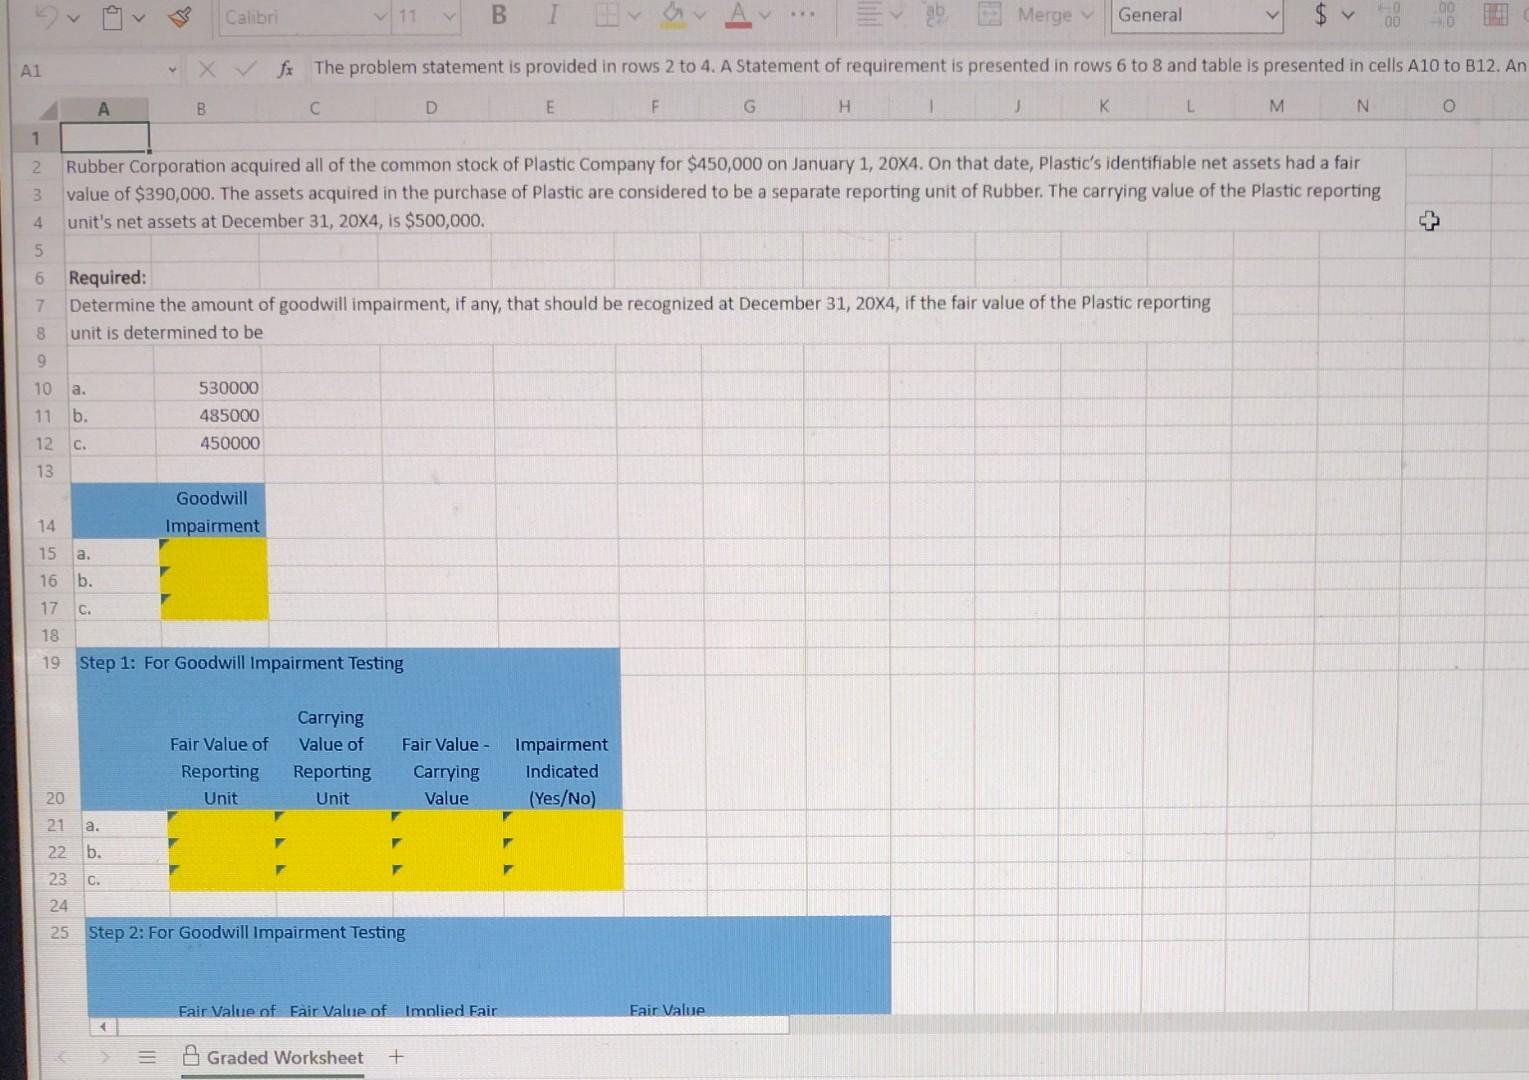Viewport: 1529px width, 1080px height.
Task: Toggle Bold formatting
Action: (497, 15)
